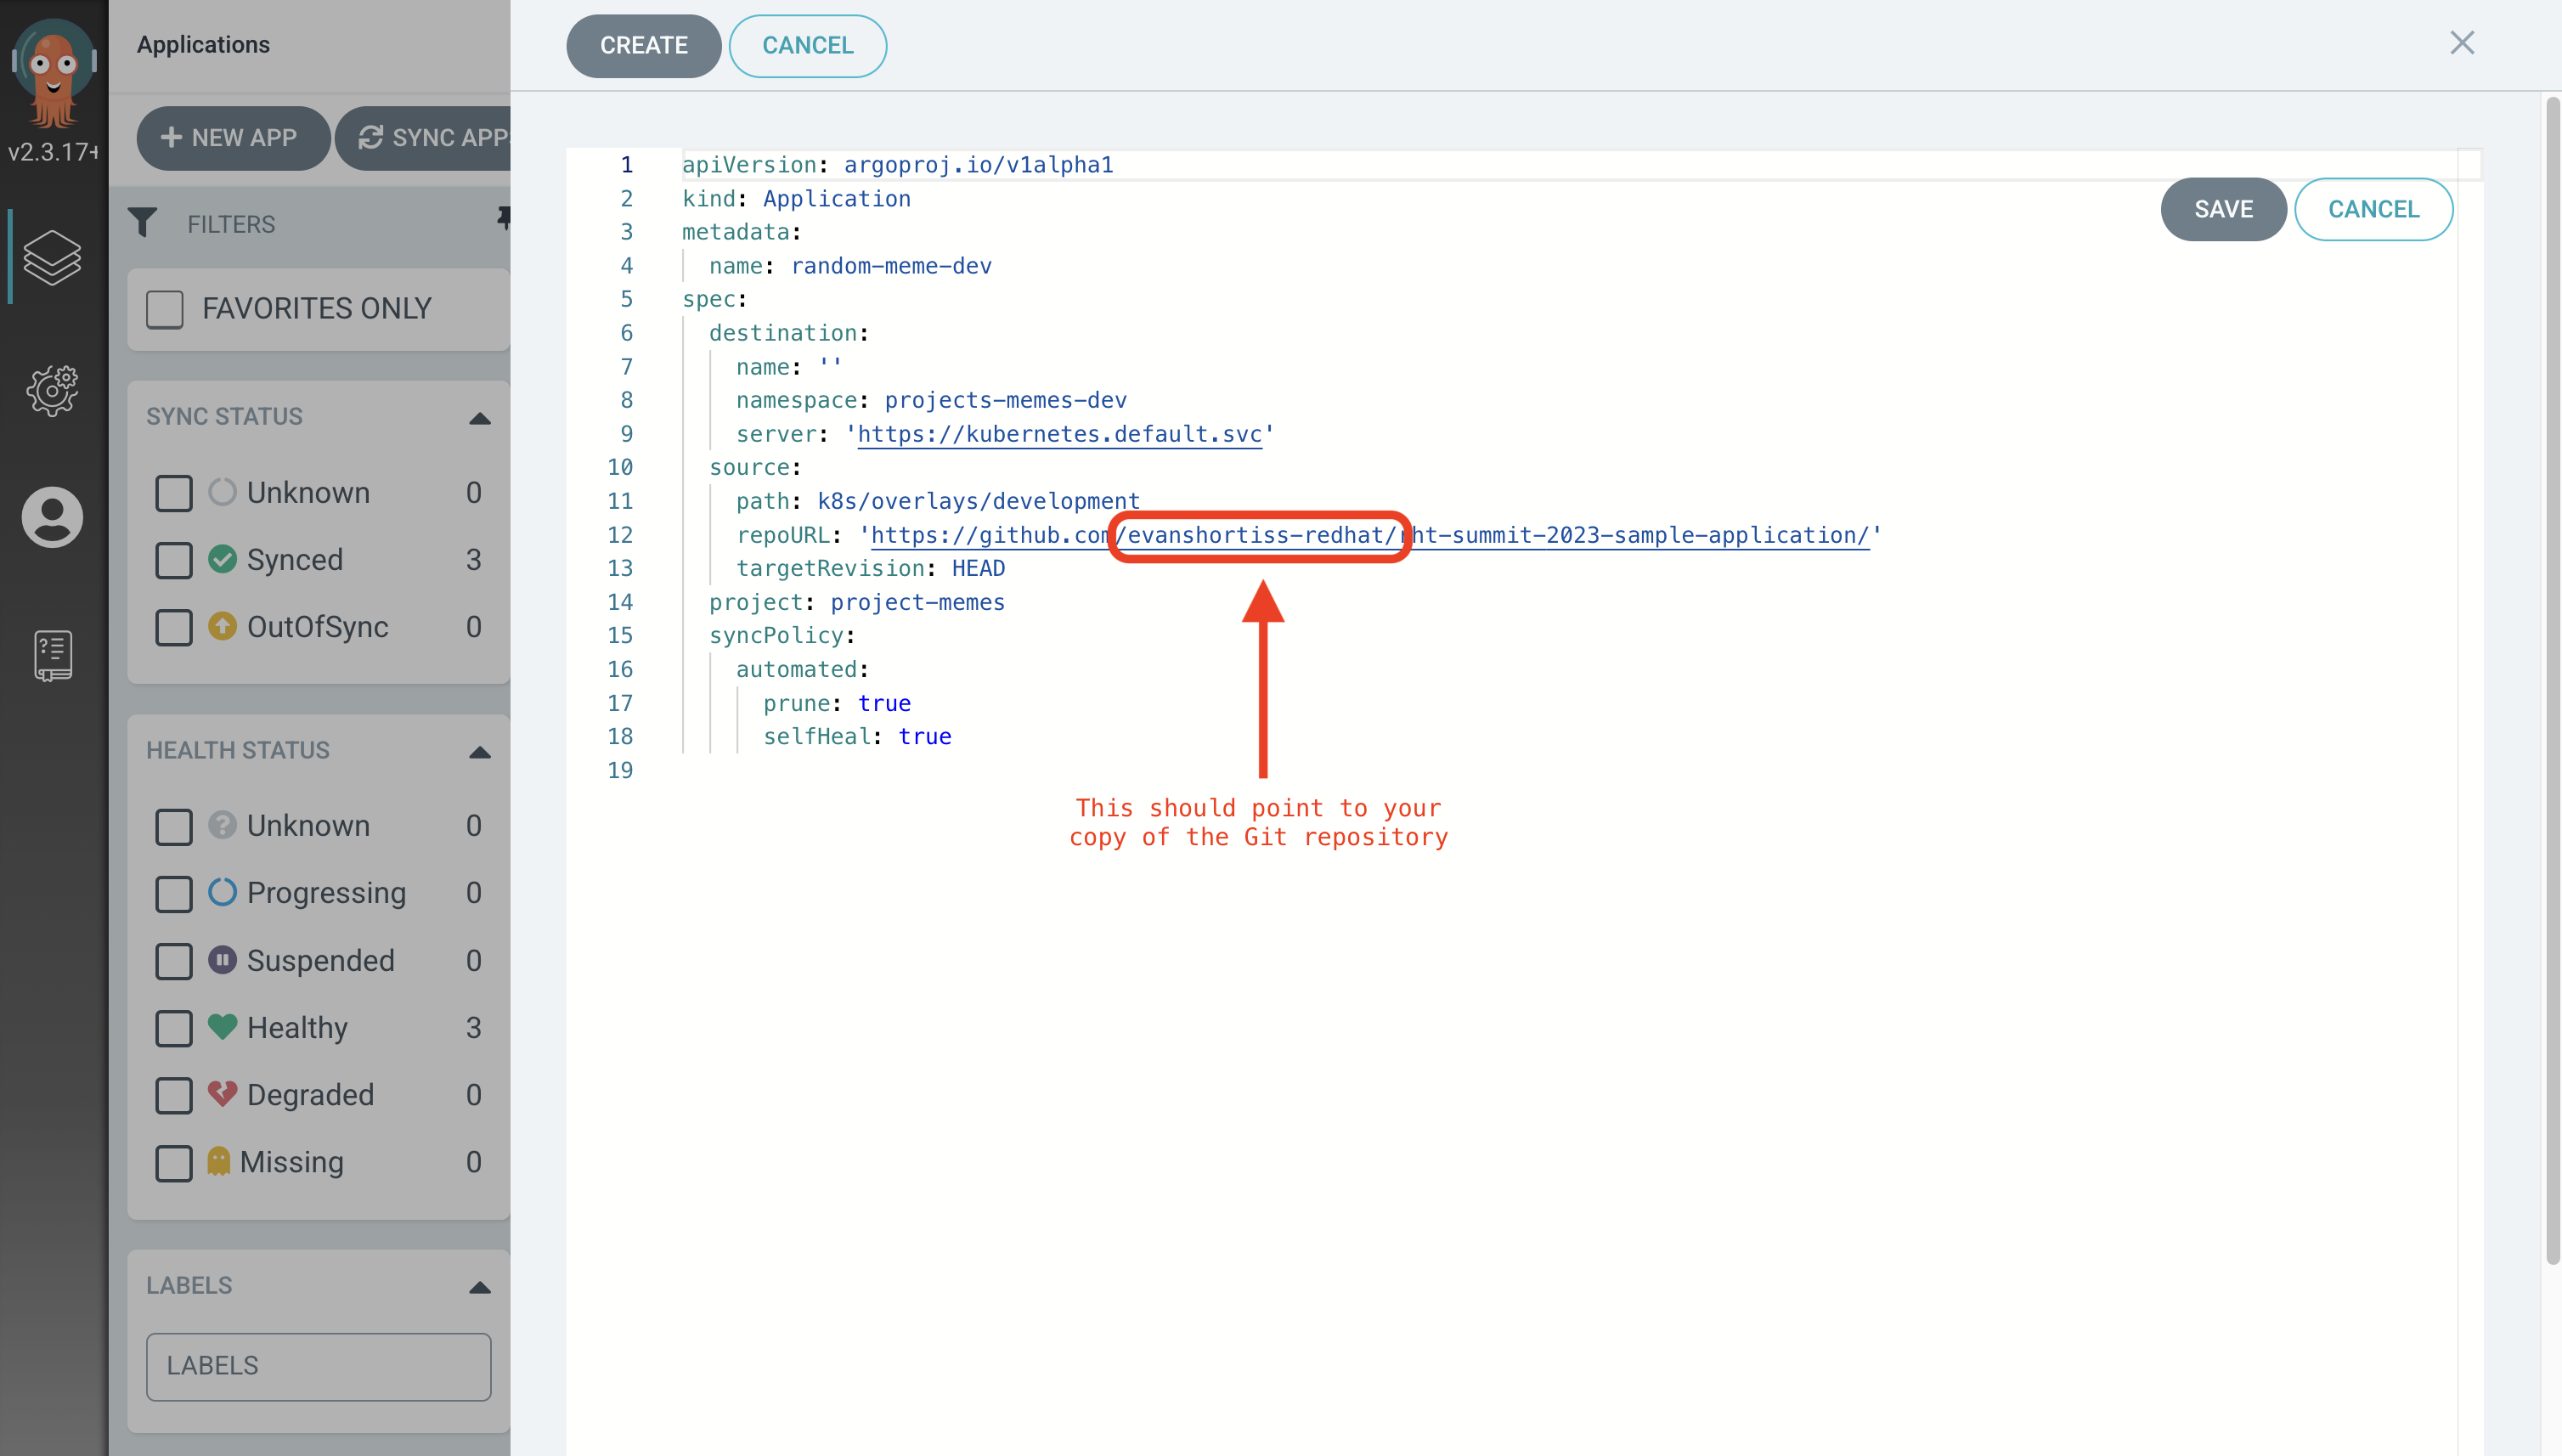Click the server URL on line 9
This screenshot has height=1456, width=2562.
click(x=1058, y=433)
